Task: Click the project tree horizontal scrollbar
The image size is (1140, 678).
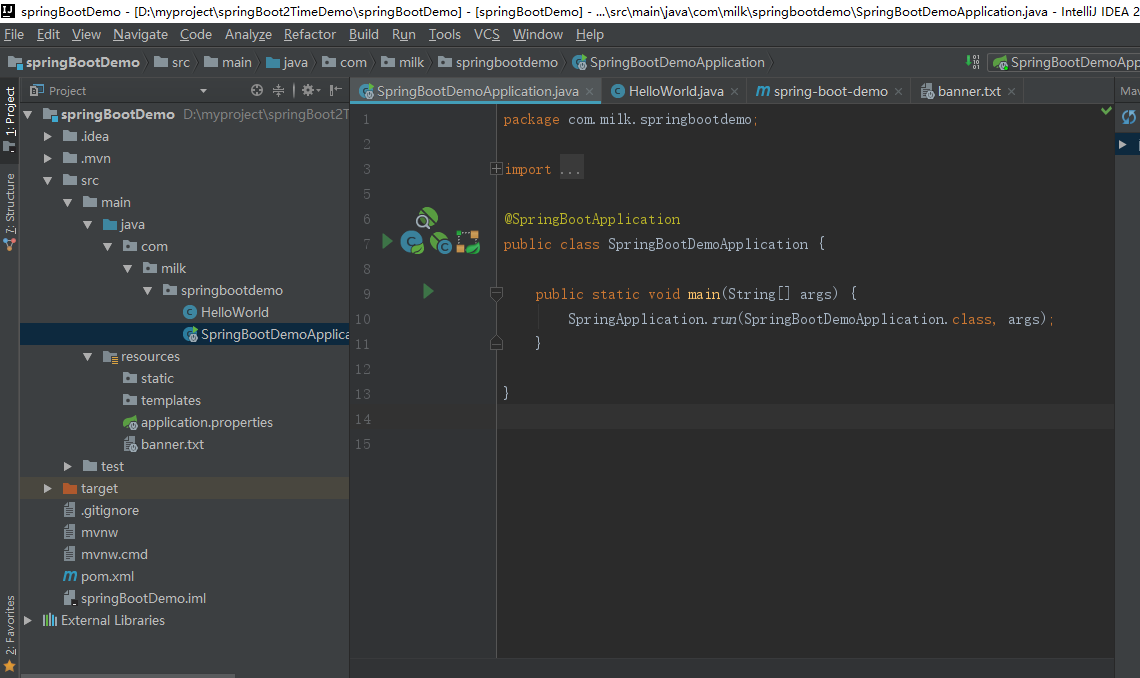Action: pos(127,675)
